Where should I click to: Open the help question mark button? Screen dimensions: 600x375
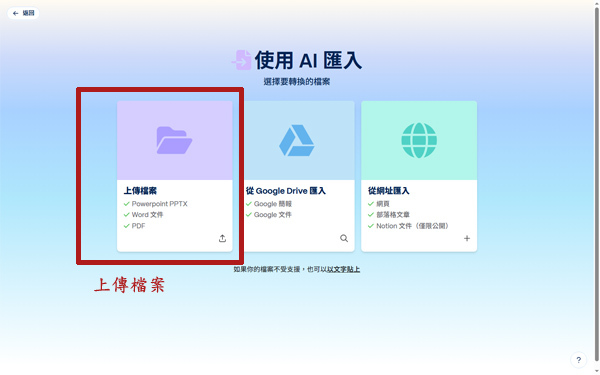point(579,360)
